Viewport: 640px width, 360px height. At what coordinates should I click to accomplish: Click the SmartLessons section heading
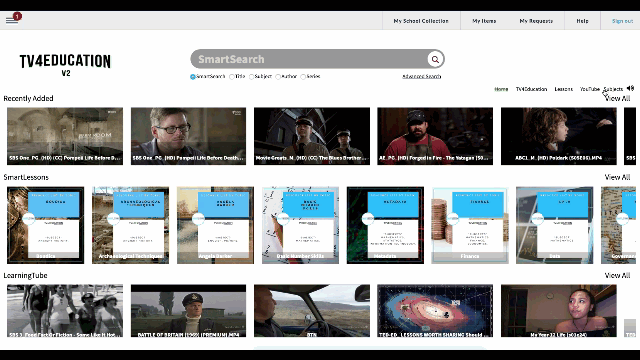coord(26,177)
